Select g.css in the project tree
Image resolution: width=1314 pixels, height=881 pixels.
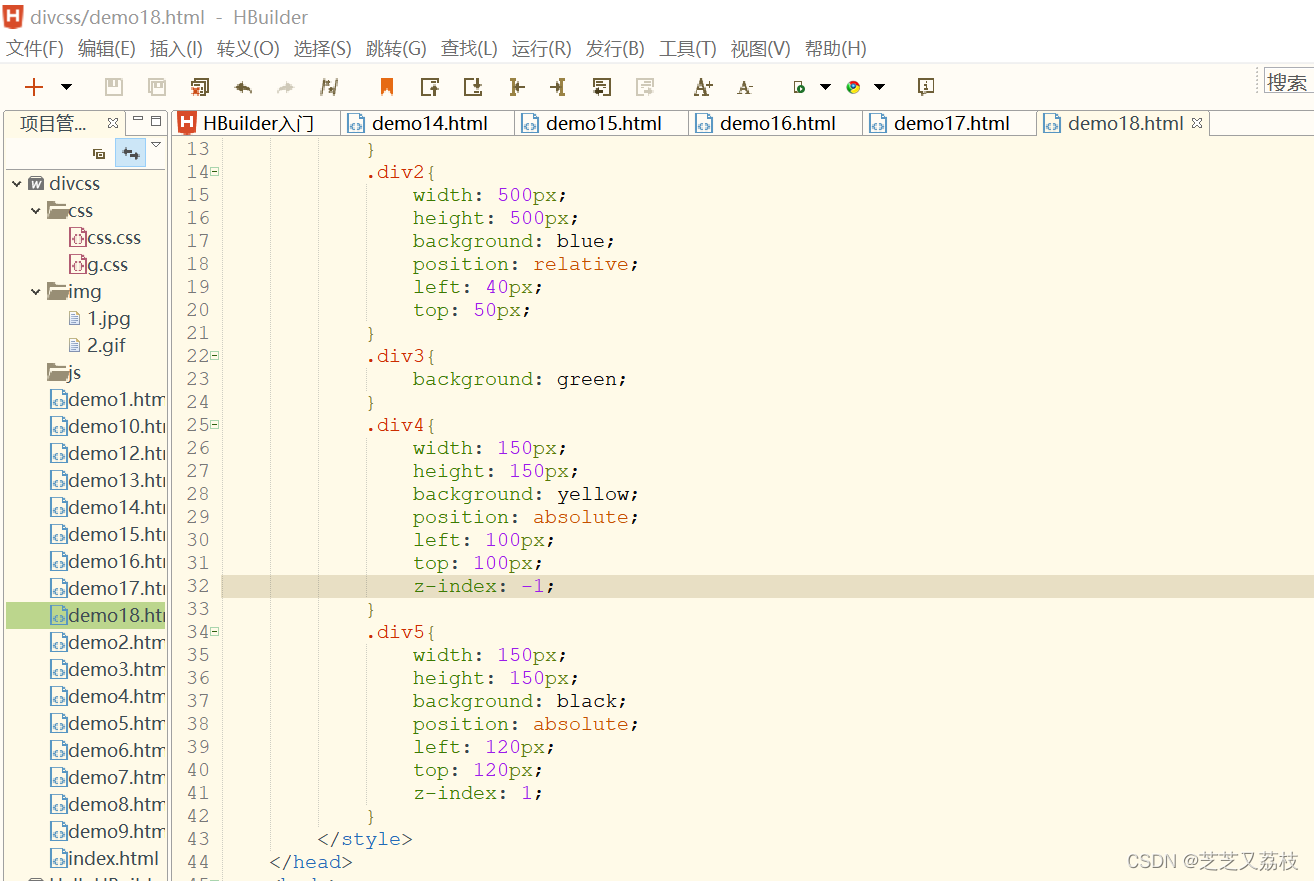[x=98, y=264]
